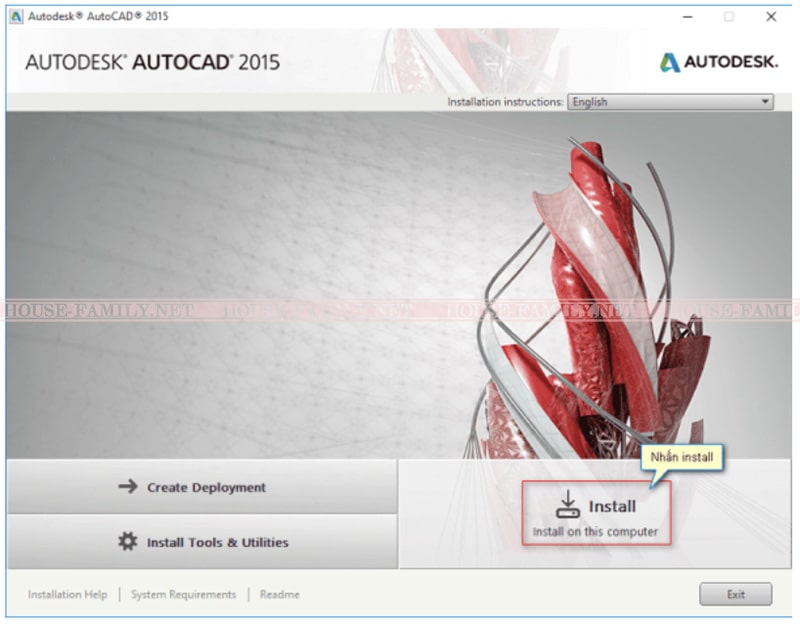This screenshot has width=800, height=624.
Task: Open the Installation instructions language dropdown
Action: click(x=670, y=102)
